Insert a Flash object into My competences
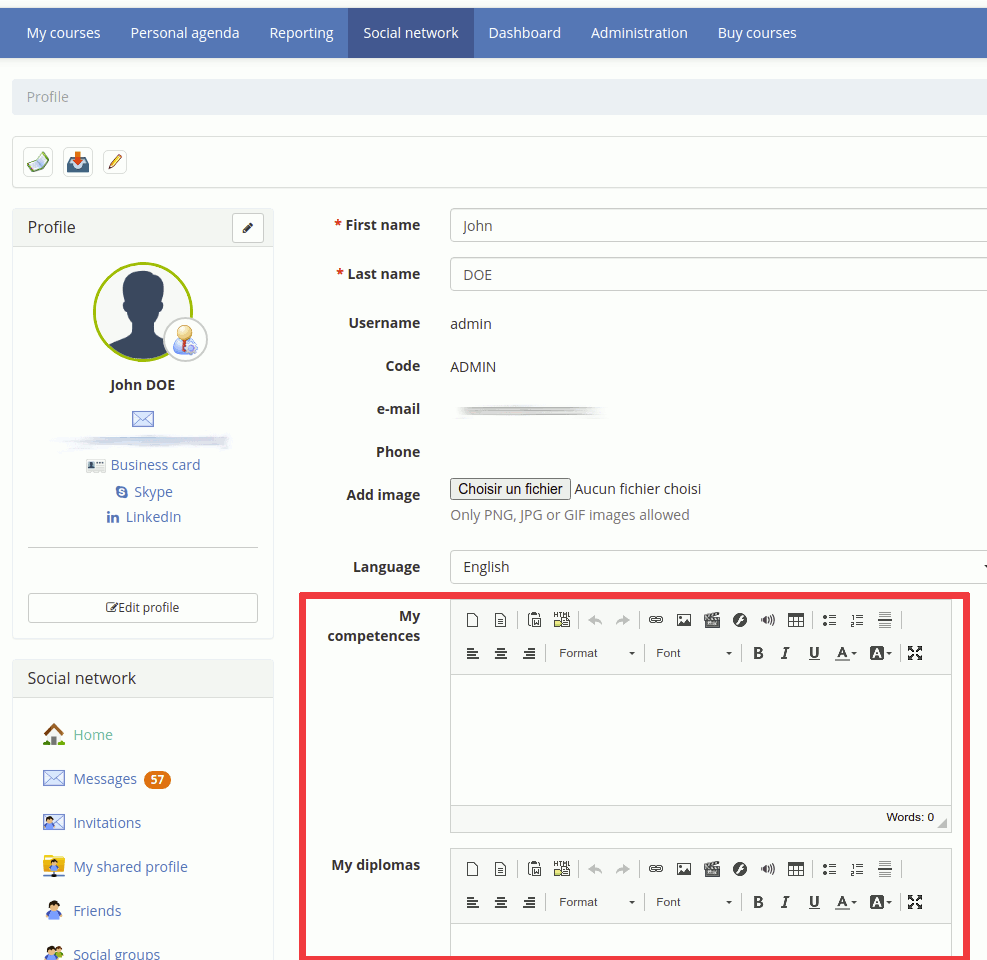 point(739,619)
